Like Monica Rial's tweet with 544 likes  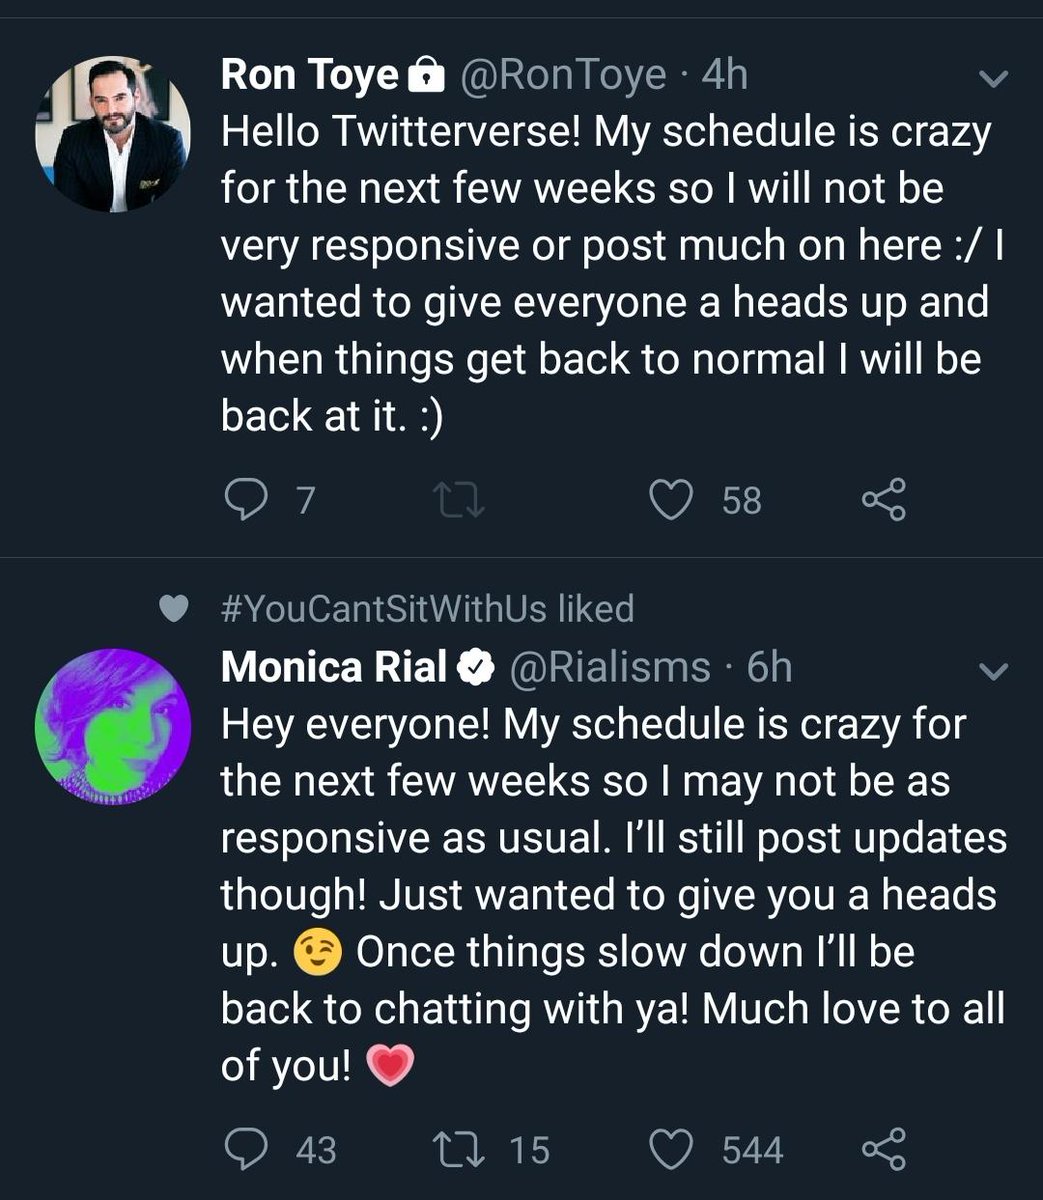pyautogui.click(x=672, y=1148)
